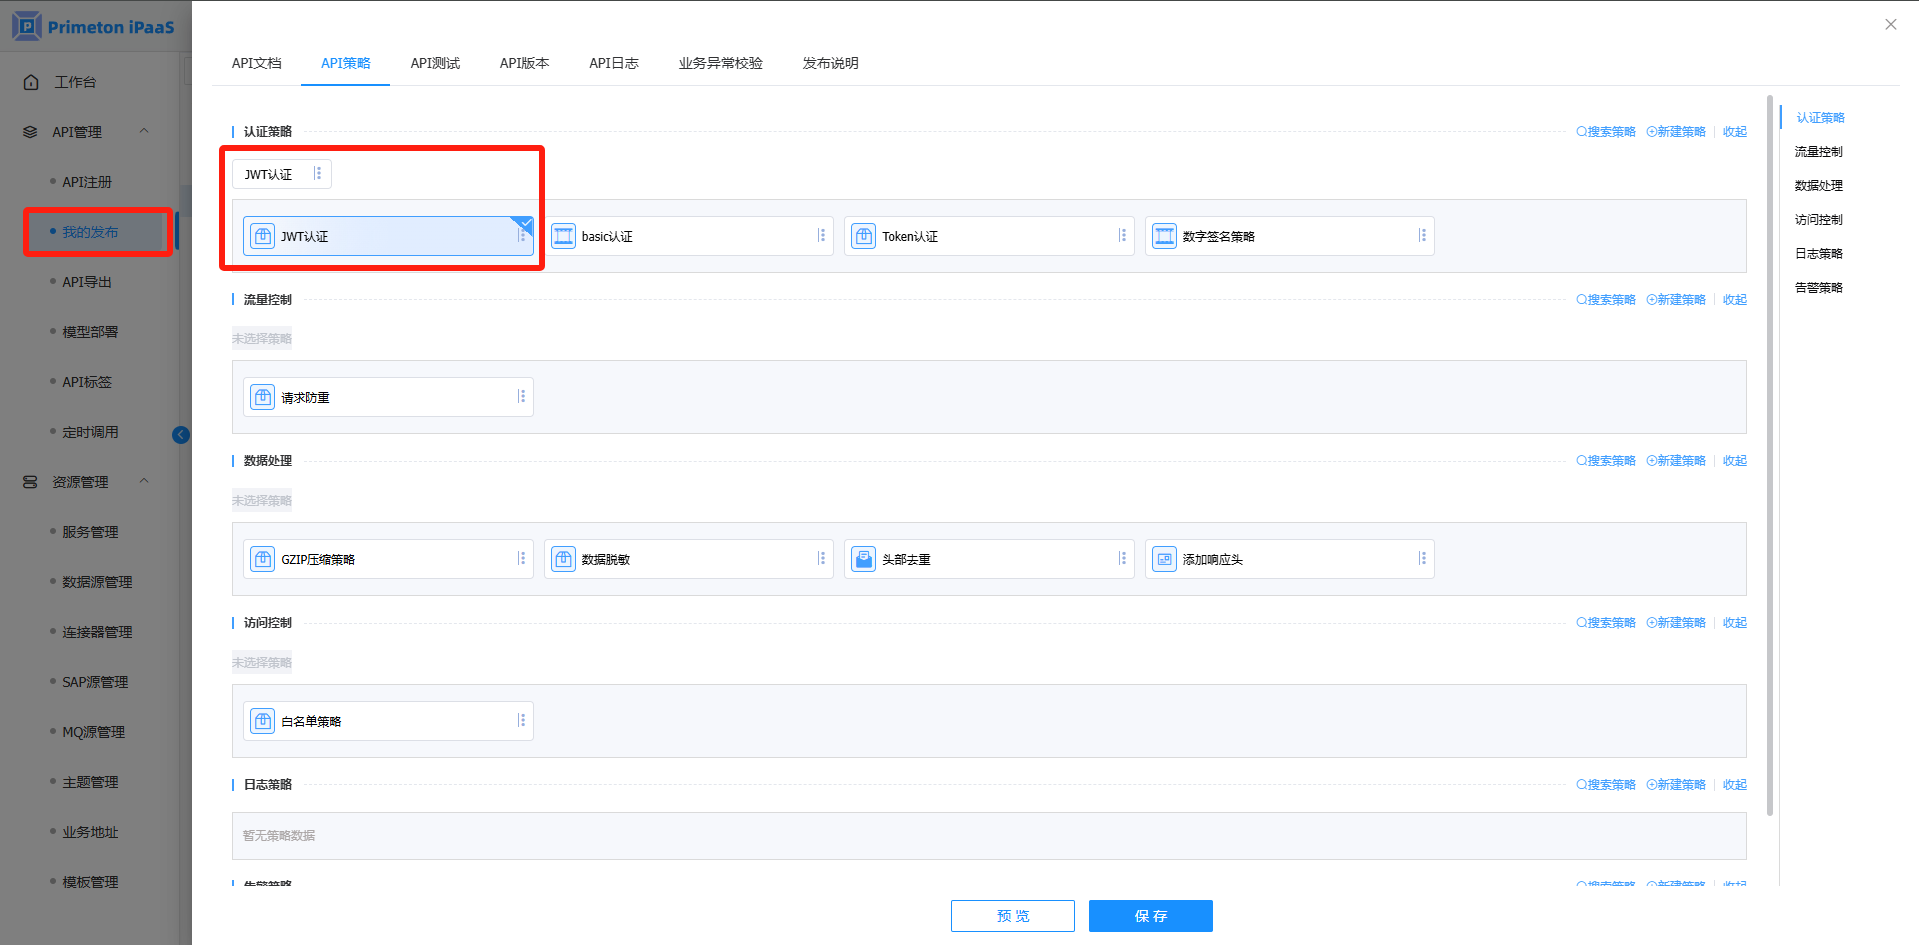Click the Token认证 policy card icon
This screenshot has height=945, width=1919.
864,236
